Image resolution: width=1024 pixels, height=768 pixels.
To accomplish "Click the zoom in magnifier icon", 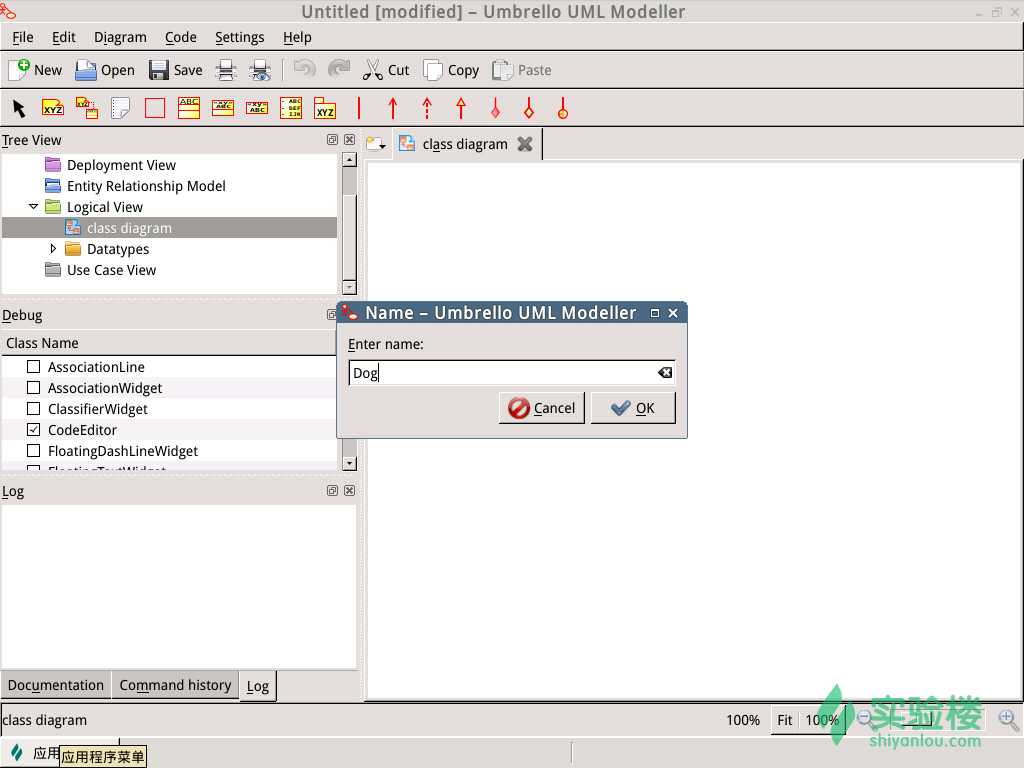I will [1008, 720].
